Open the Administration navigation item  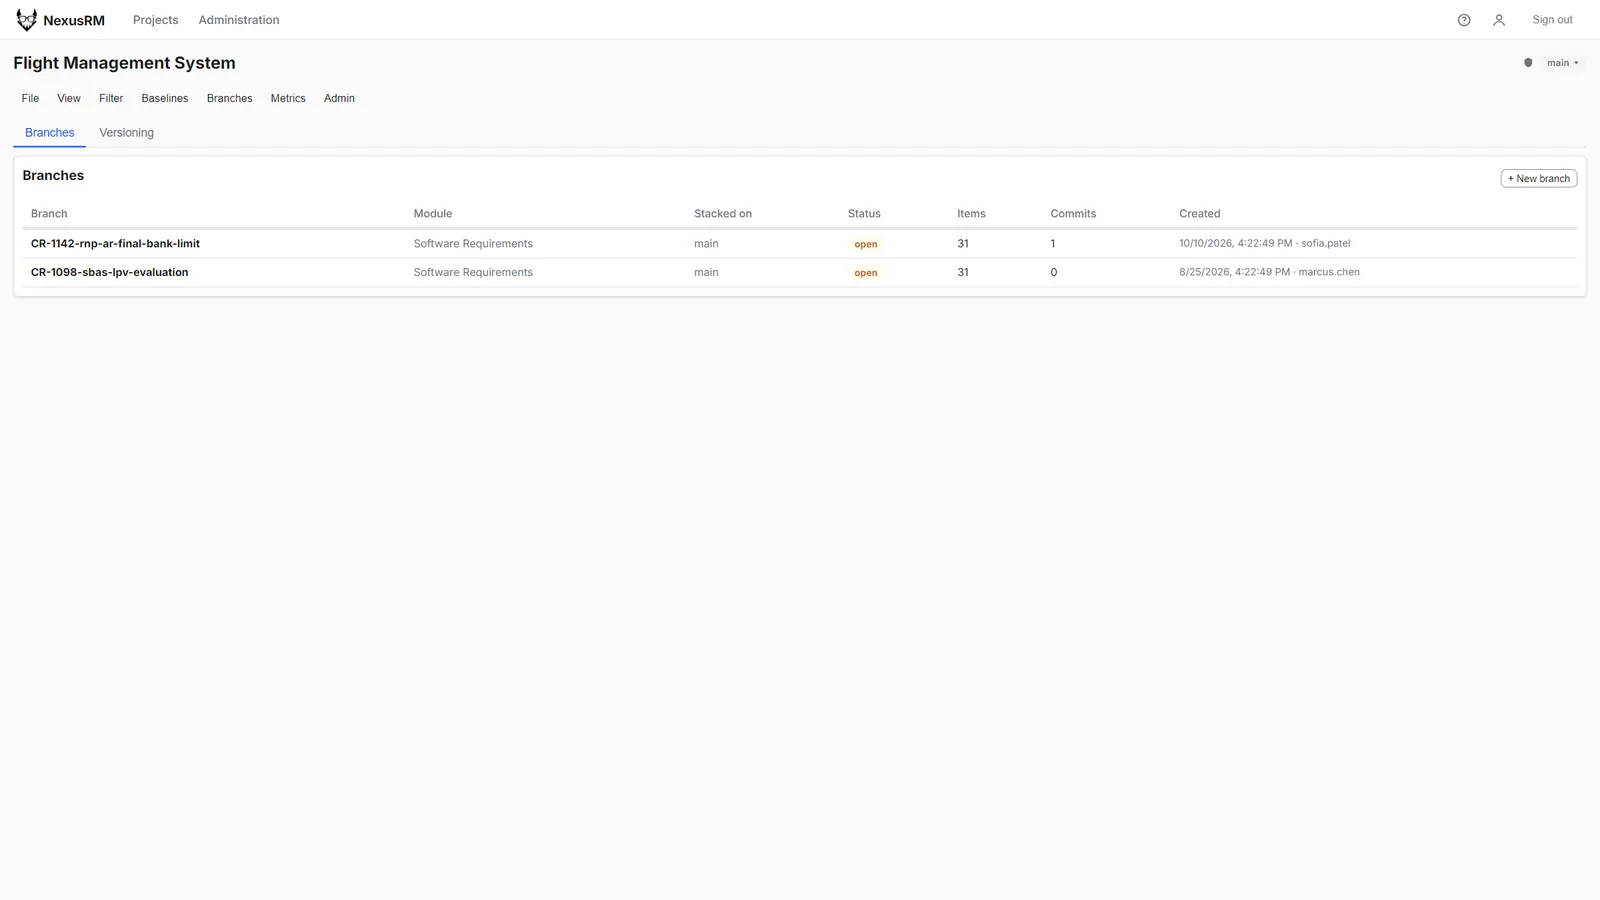[x=239, y=20]
